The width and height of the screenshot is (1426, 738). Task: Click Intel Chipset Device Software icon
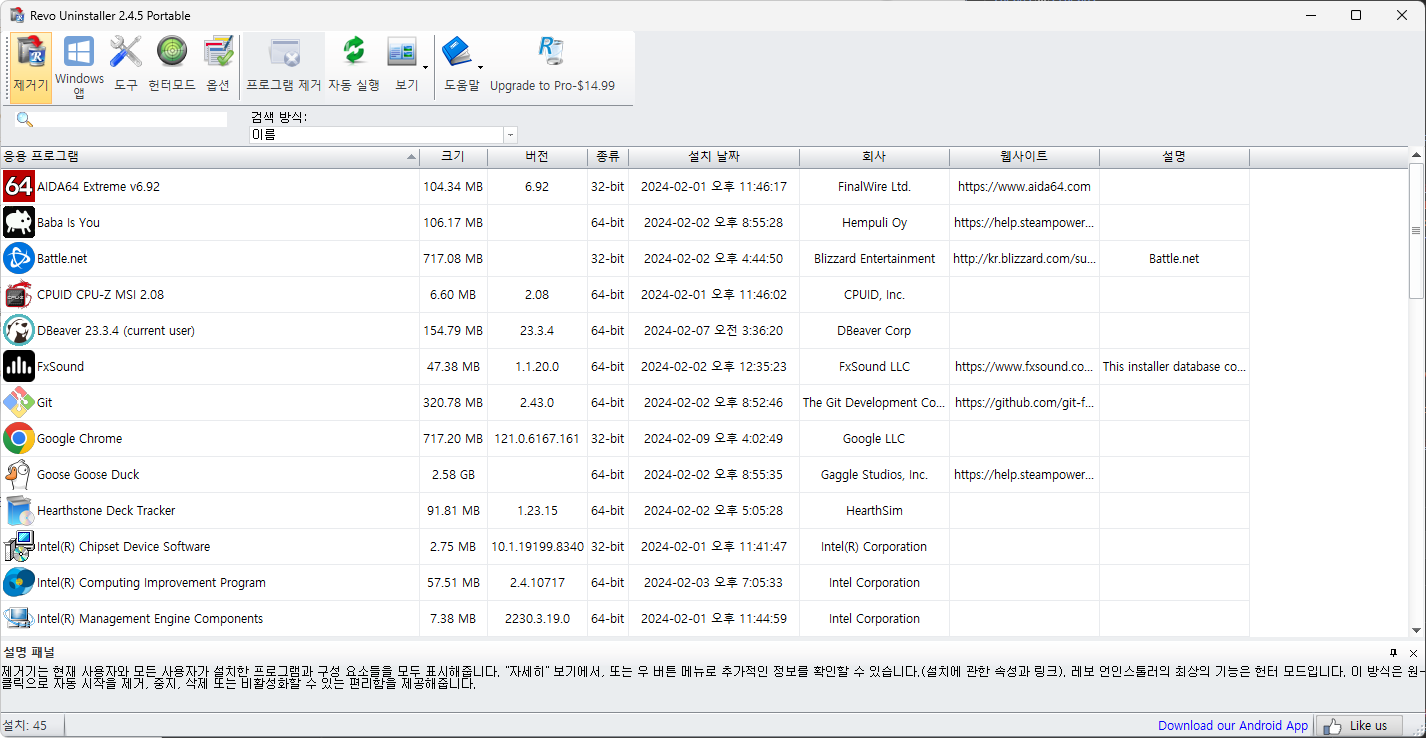(19, 547)
